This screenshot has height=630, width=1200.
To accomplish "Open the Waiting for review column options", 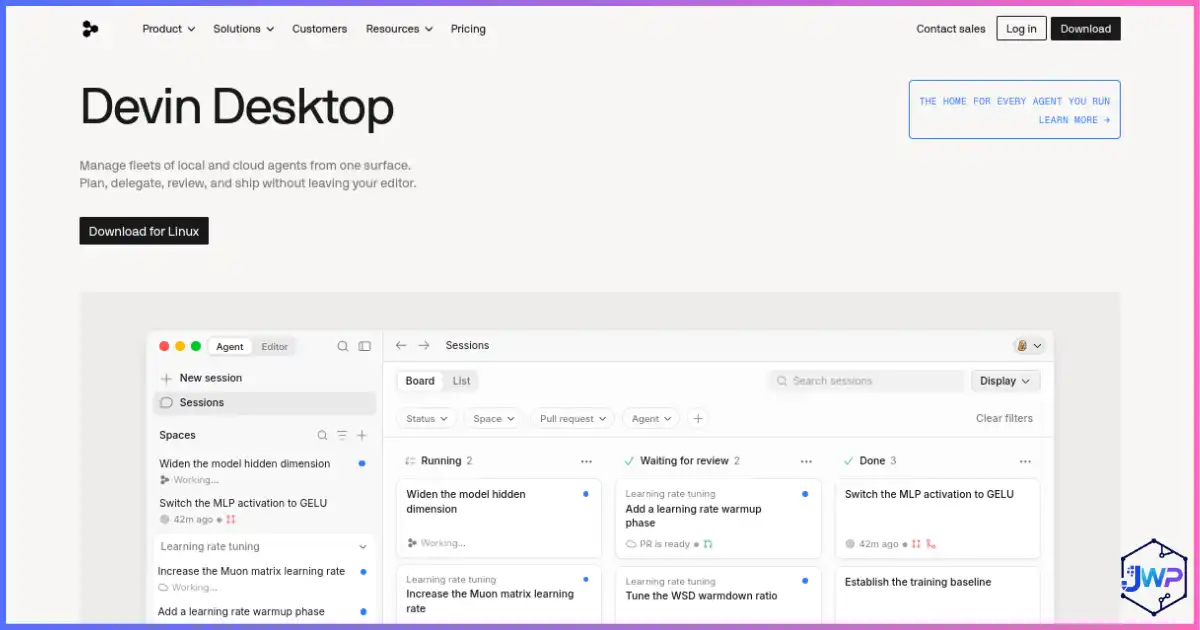I will (x=806, y=461).
